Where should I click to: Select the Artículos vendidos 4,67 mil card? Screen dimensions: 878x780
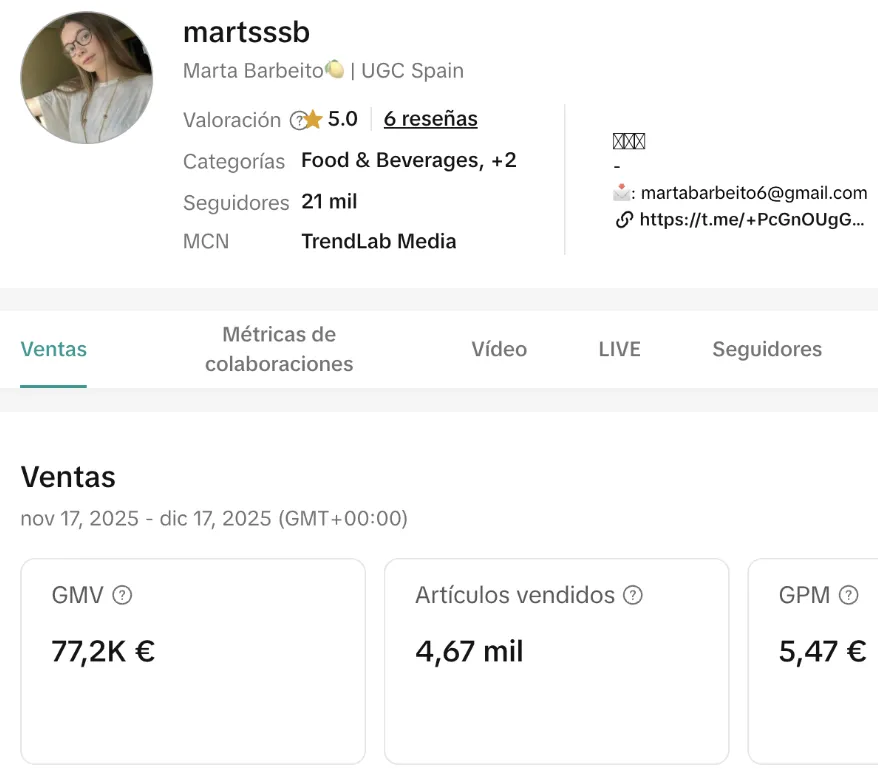click(x=556, y=661)
